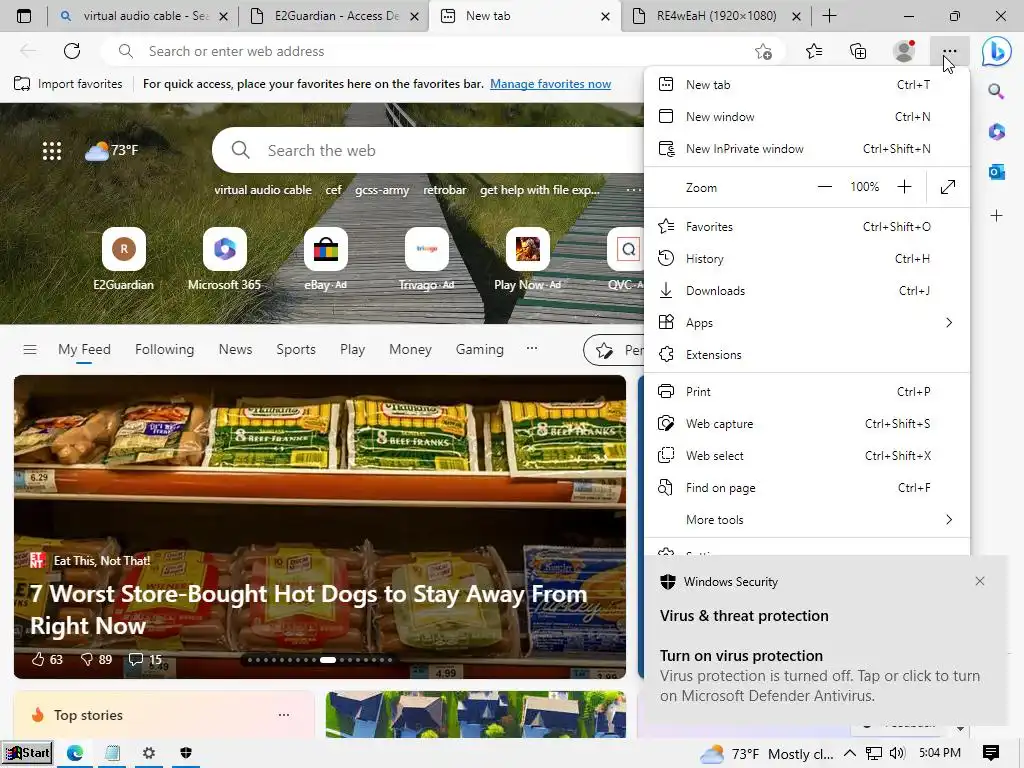Open Downloads menu entry
The height and width of the screenshot is (768, 1024).
pos(807,291)
